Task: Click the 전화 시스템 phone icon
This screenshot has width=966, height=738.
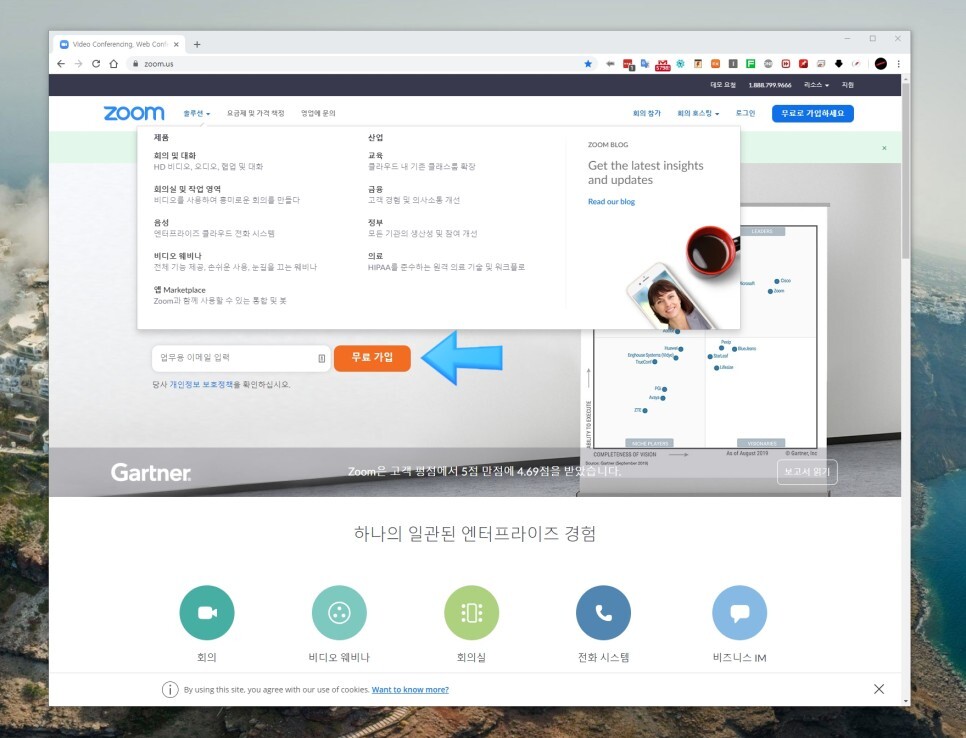Action: pos(603,612)
